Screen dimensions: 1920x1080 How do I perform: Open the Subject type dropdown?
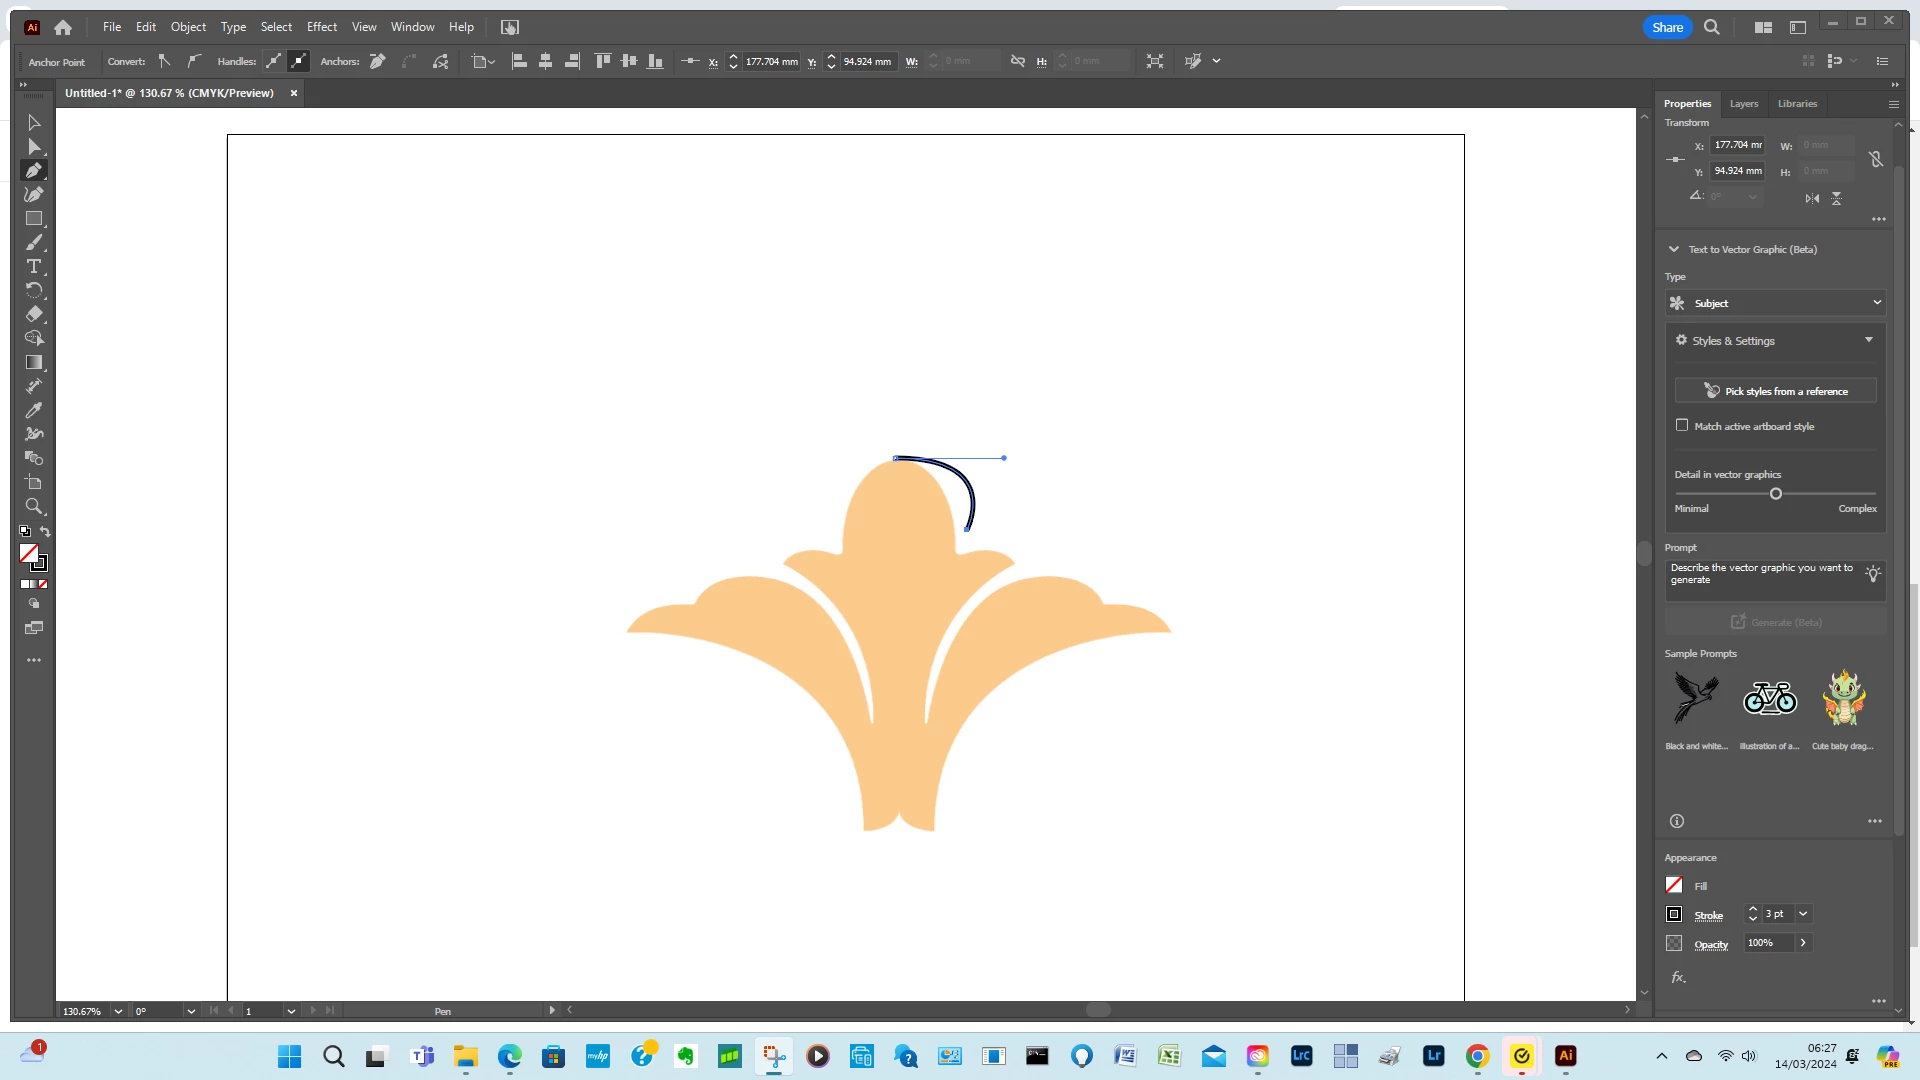(x=1775, y=303)
